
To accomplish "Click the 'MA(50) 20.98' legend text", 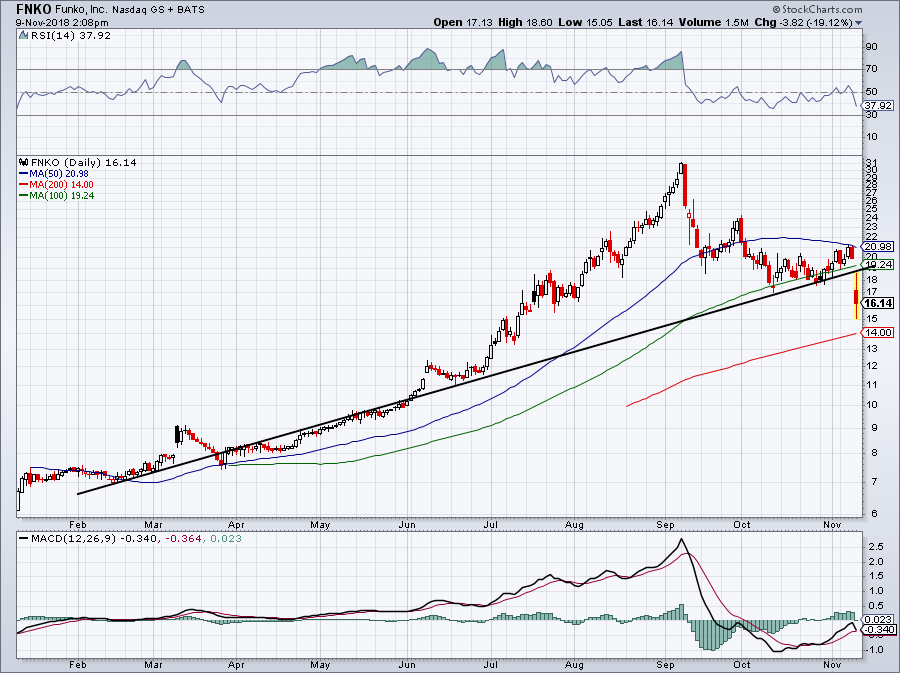I will point(59,173).
